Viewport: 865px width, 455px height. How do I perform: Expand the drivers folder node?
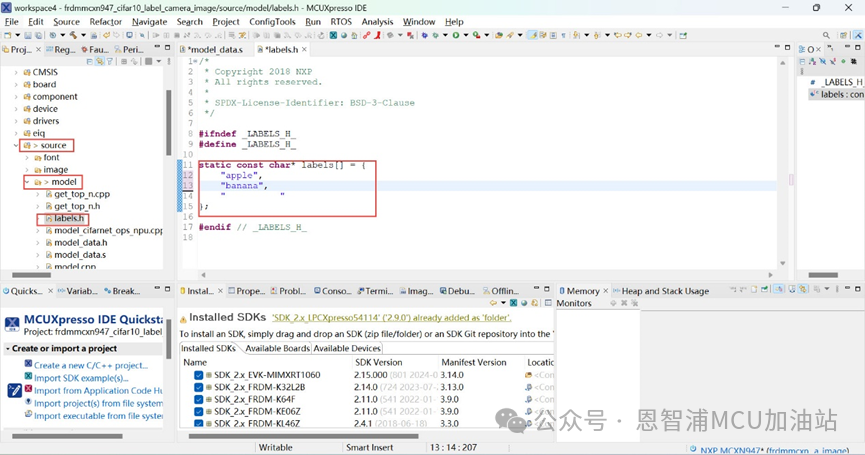click(16, 121)
